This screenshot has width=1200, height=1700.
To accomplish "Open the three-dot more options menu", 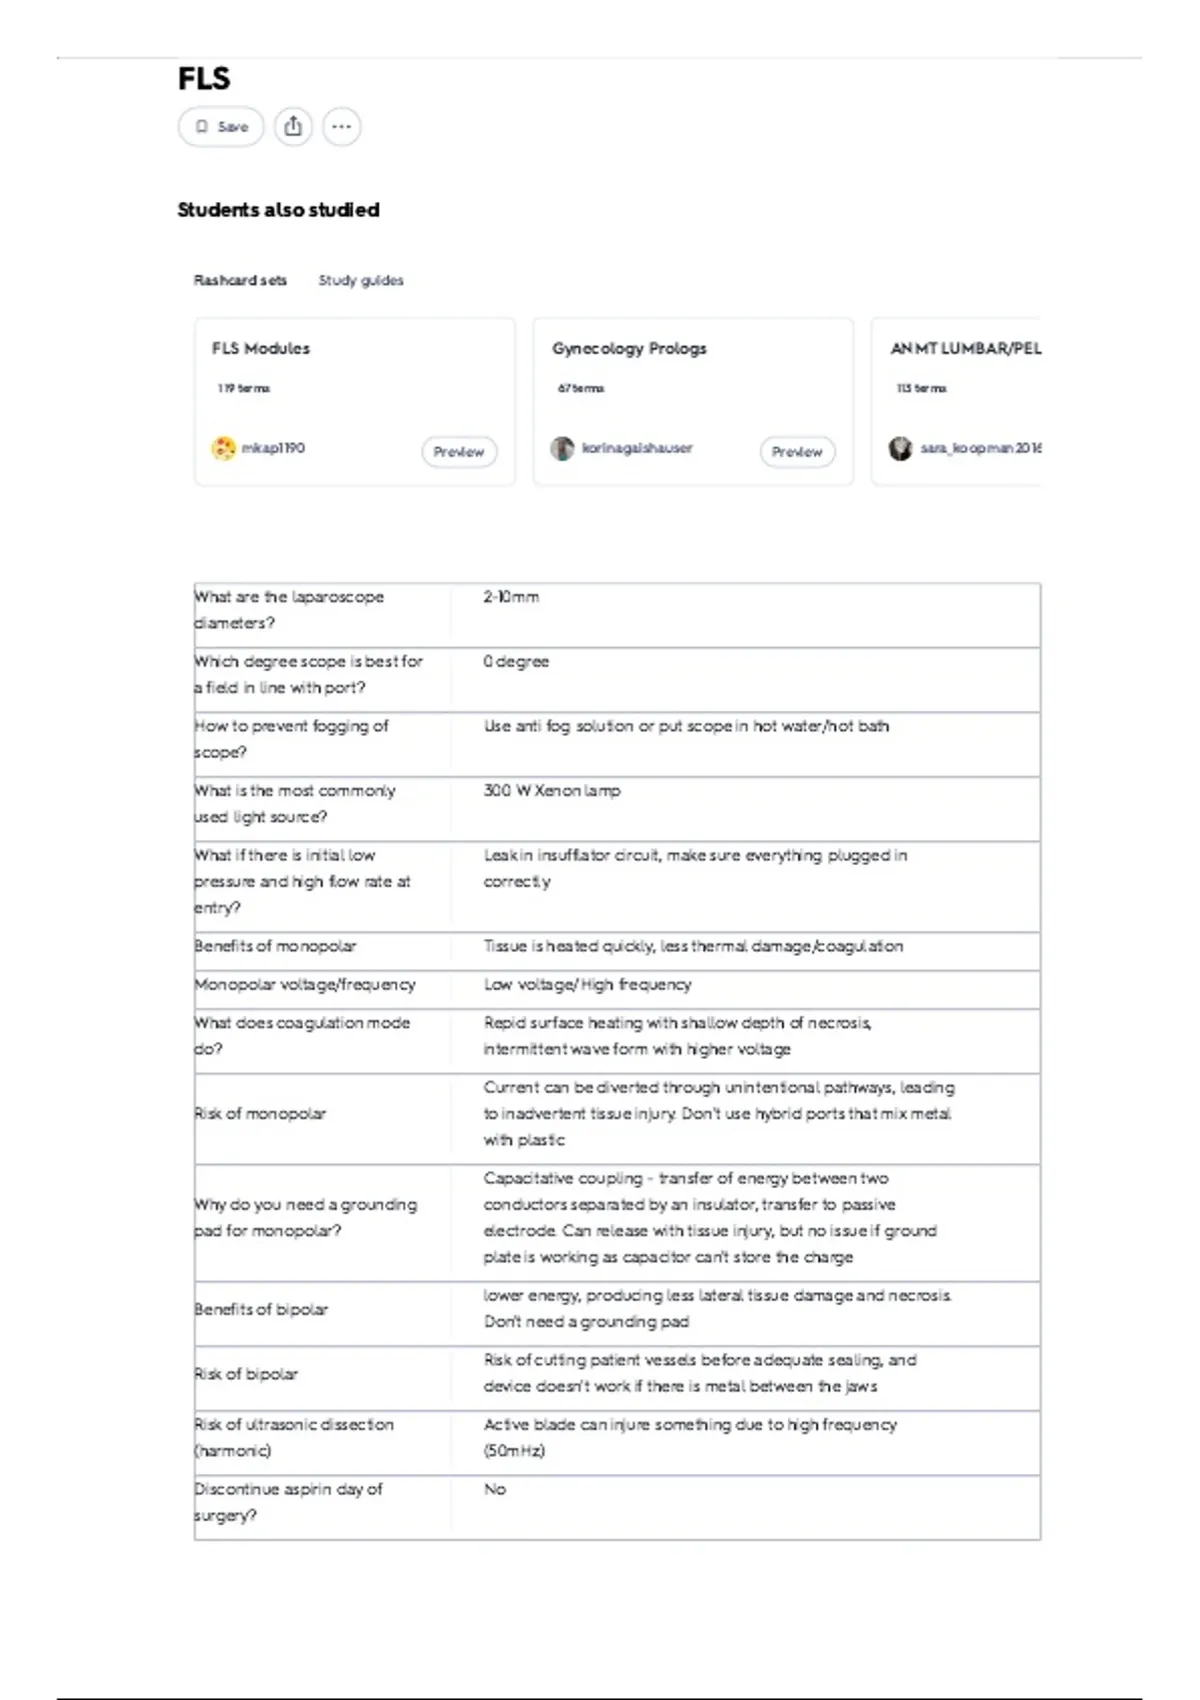I will coord(342,127).
